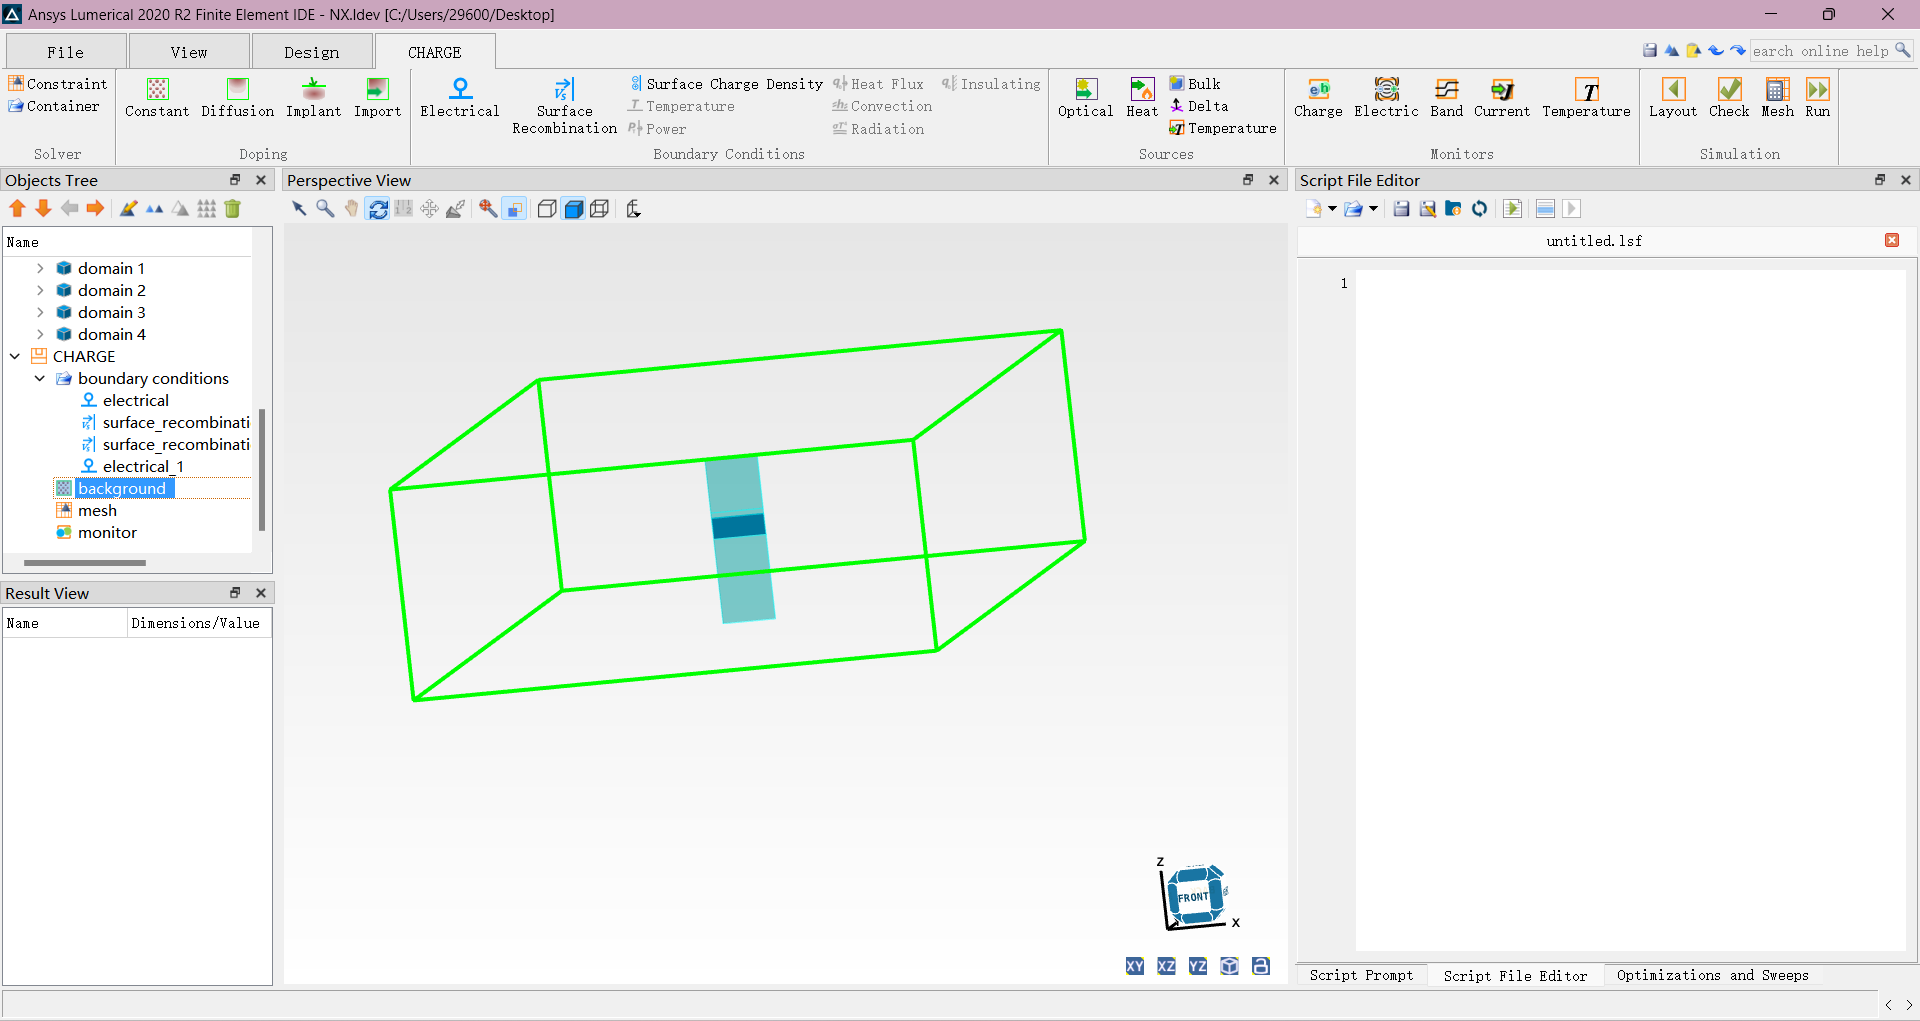Collapse the boundary conditions folder

tap(40, 379)
